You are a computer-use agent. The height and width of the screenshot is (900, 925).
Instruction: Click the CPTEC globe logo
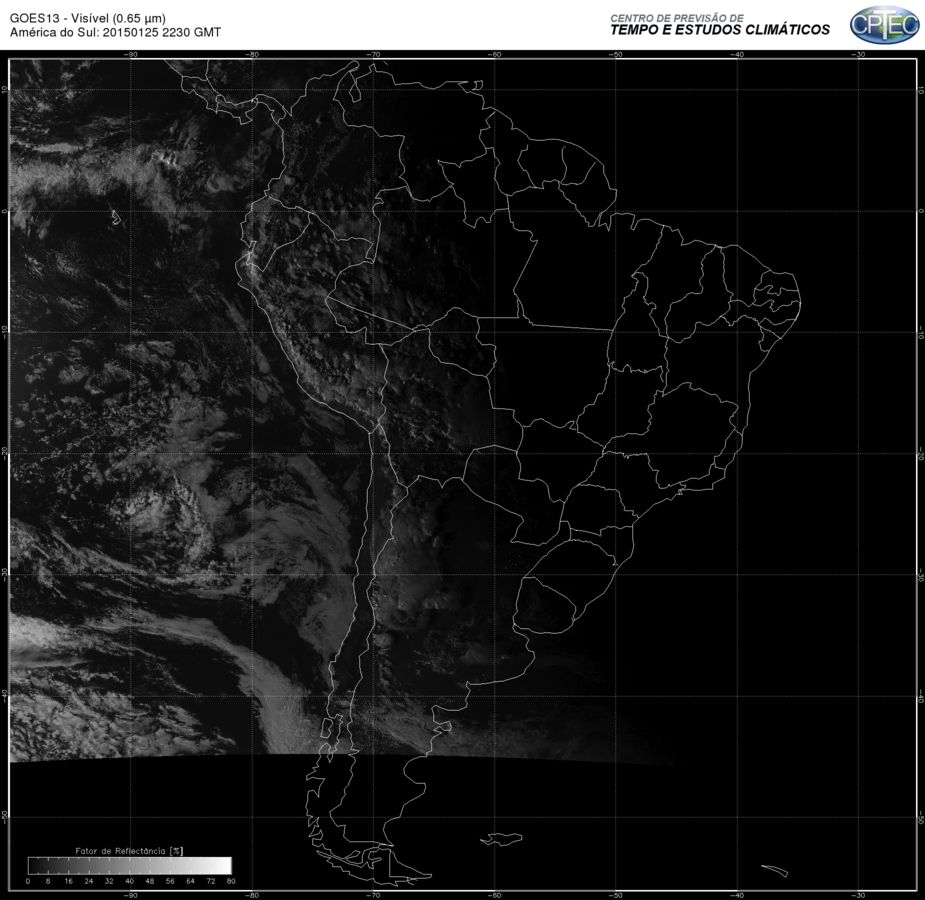tap(884, 25)
